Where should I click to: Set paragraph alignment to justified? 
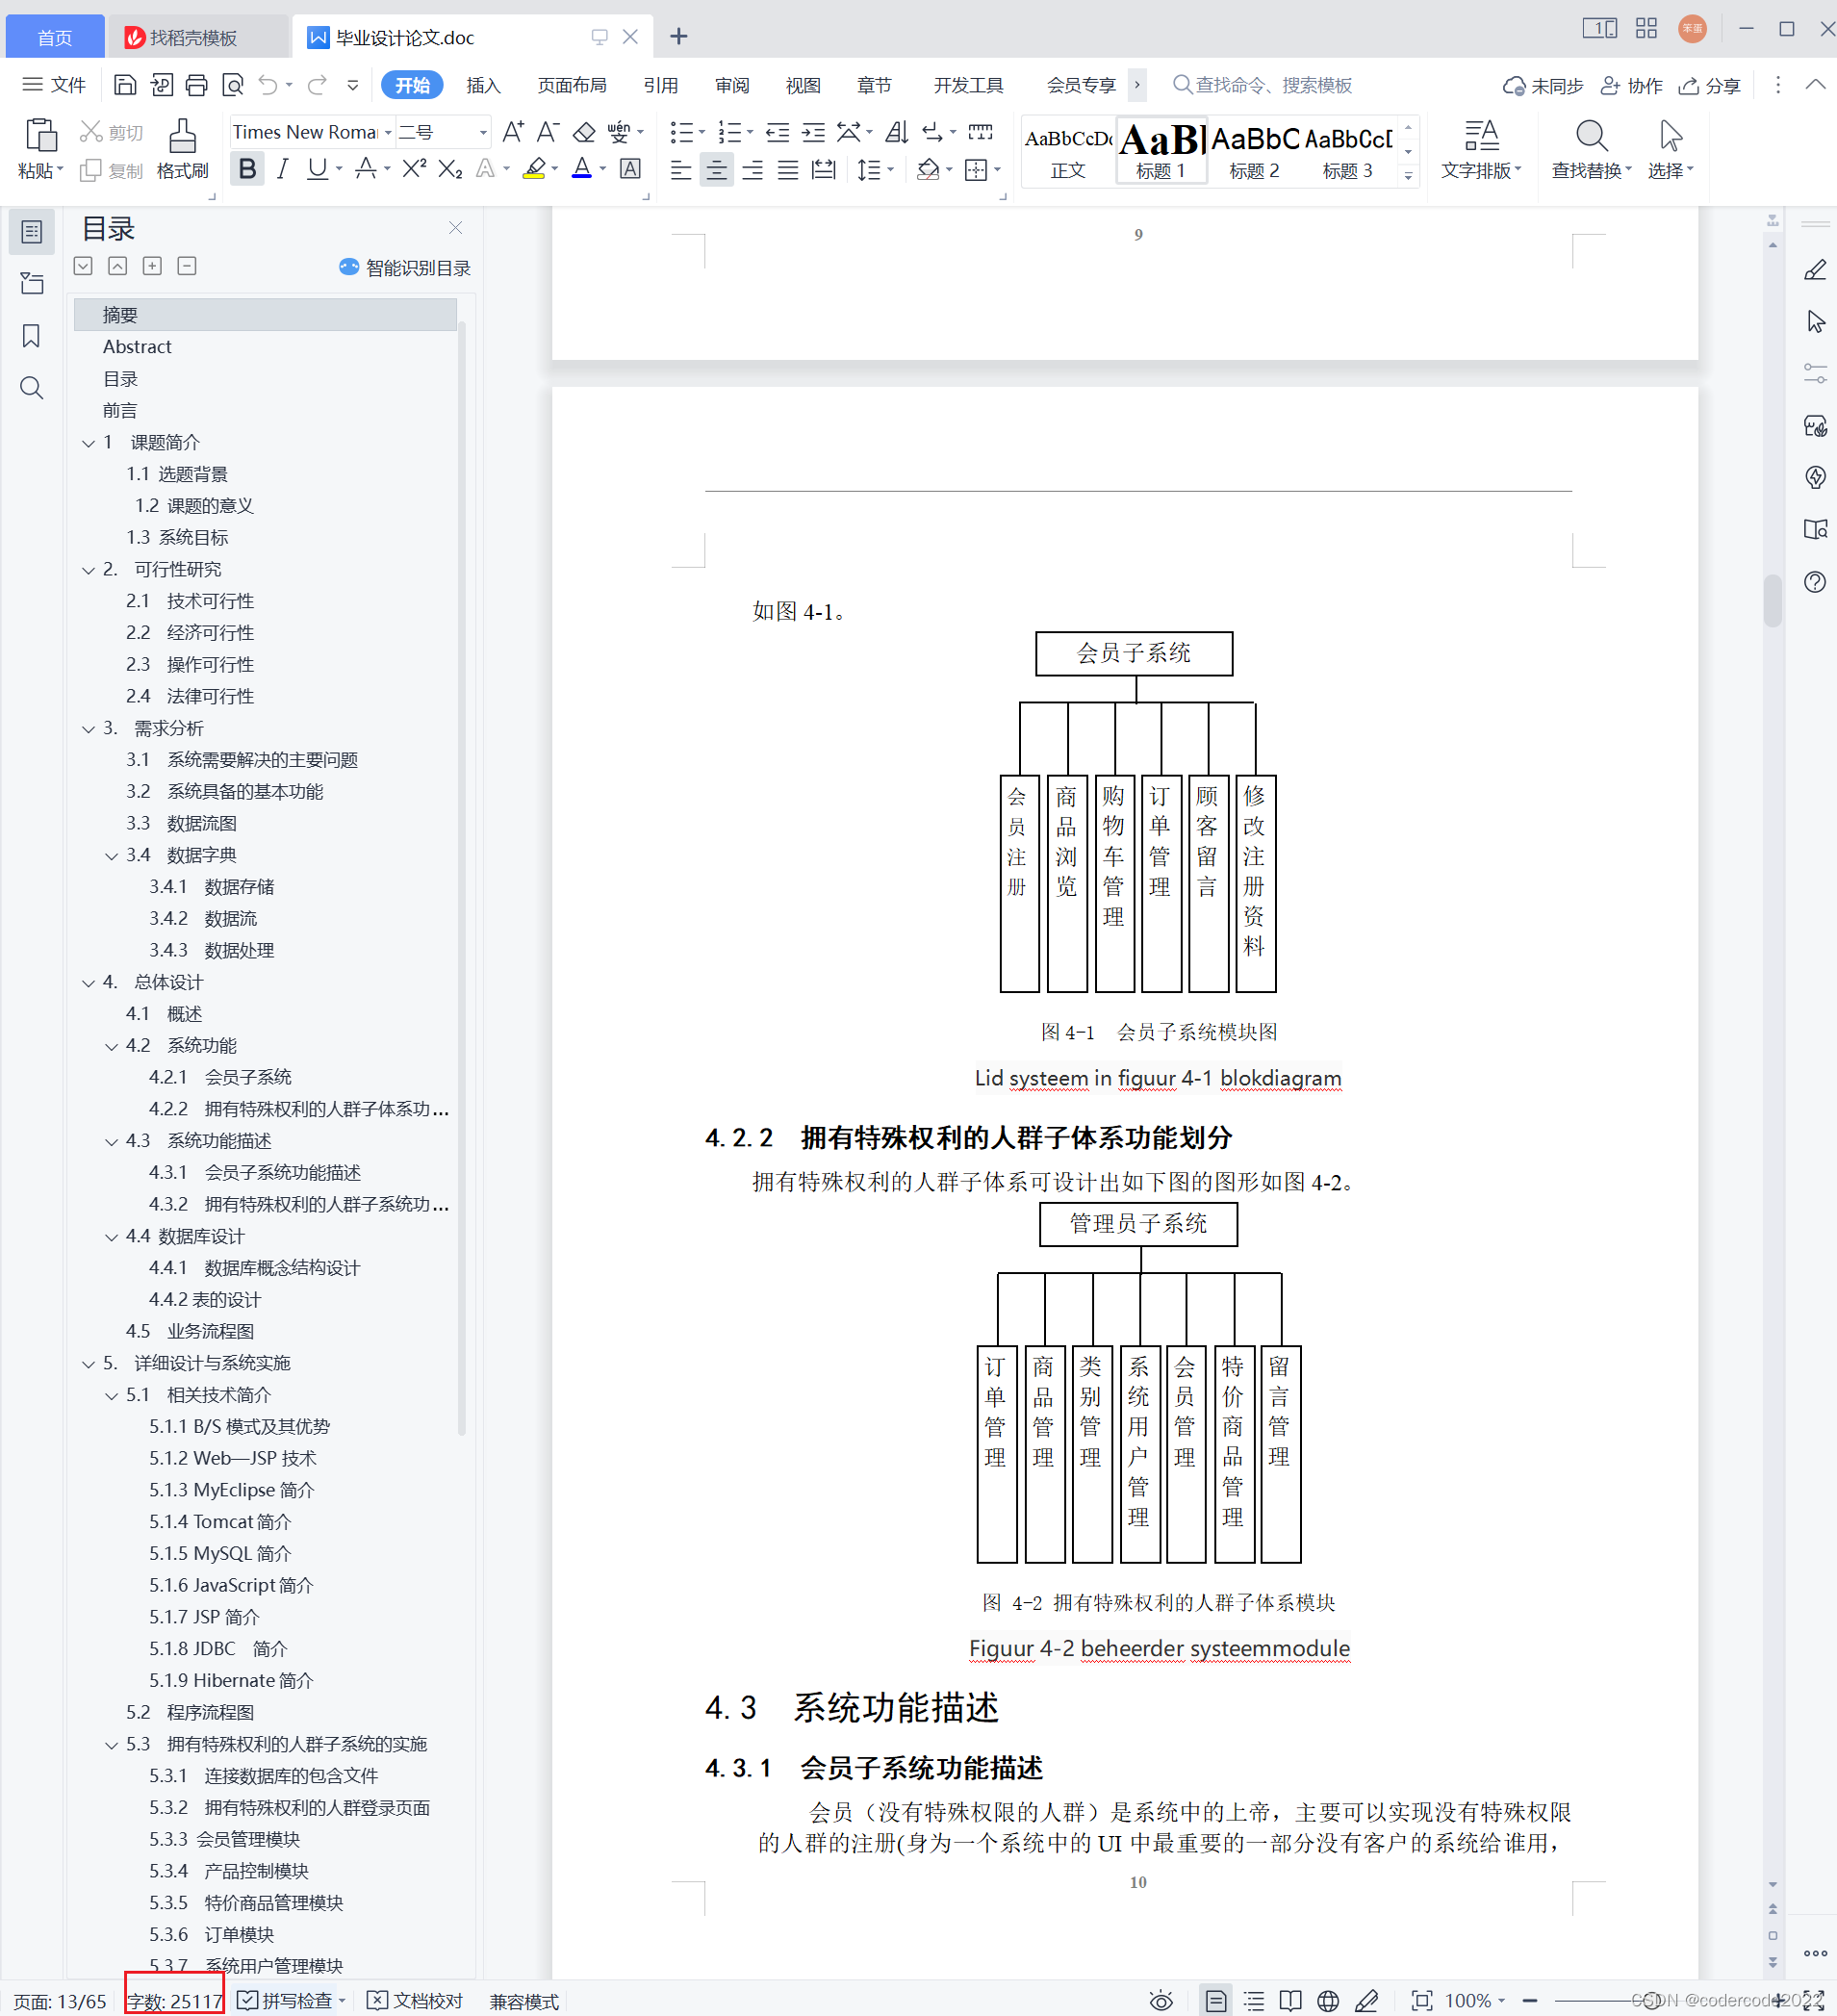pos(788,169)
